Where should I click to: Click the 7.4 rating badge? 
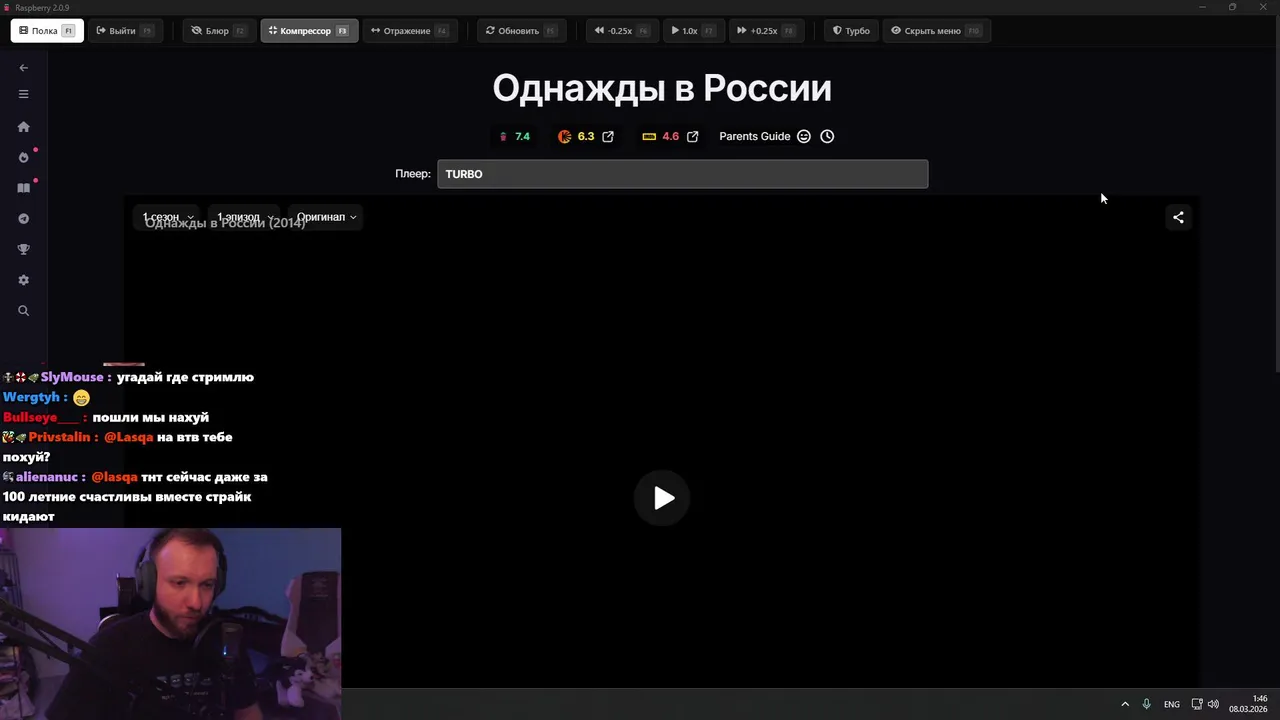click(514, 137)
